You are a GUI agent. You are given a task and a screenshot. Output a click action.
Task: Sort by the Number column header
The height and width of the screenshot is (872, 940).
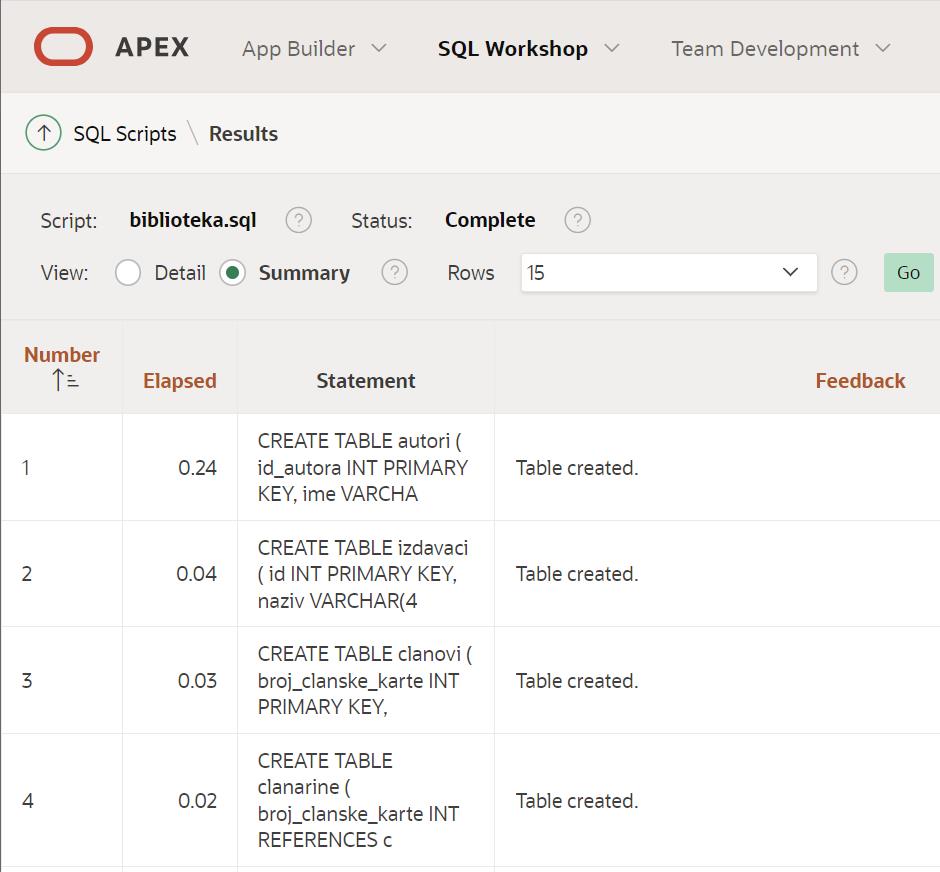pos(62,355)
